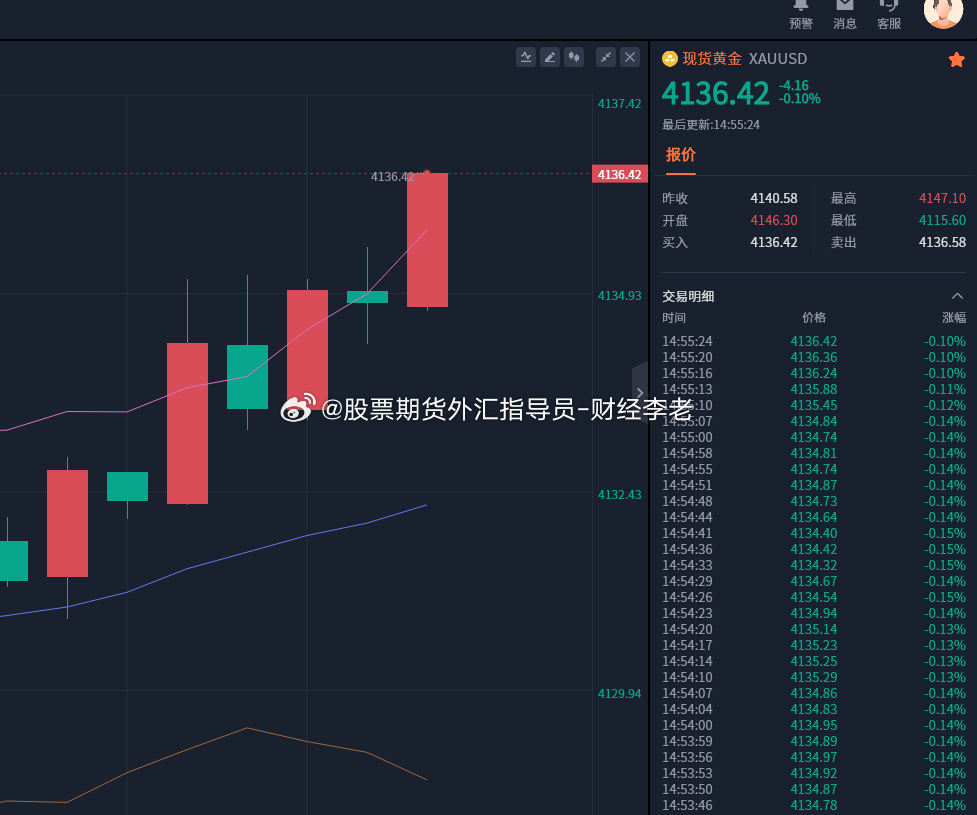Click the 昨收 value 4140.58

(x=774, y=198)
